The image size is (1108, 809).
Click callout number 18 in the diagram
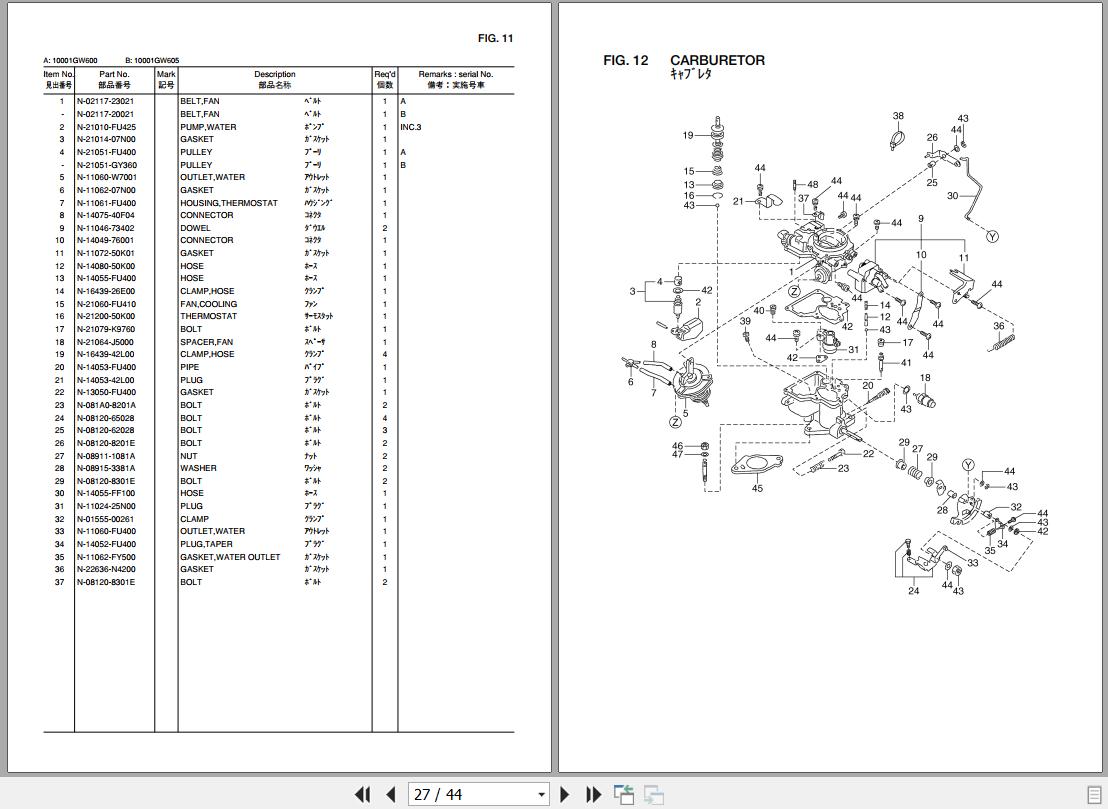coord(925,378)
